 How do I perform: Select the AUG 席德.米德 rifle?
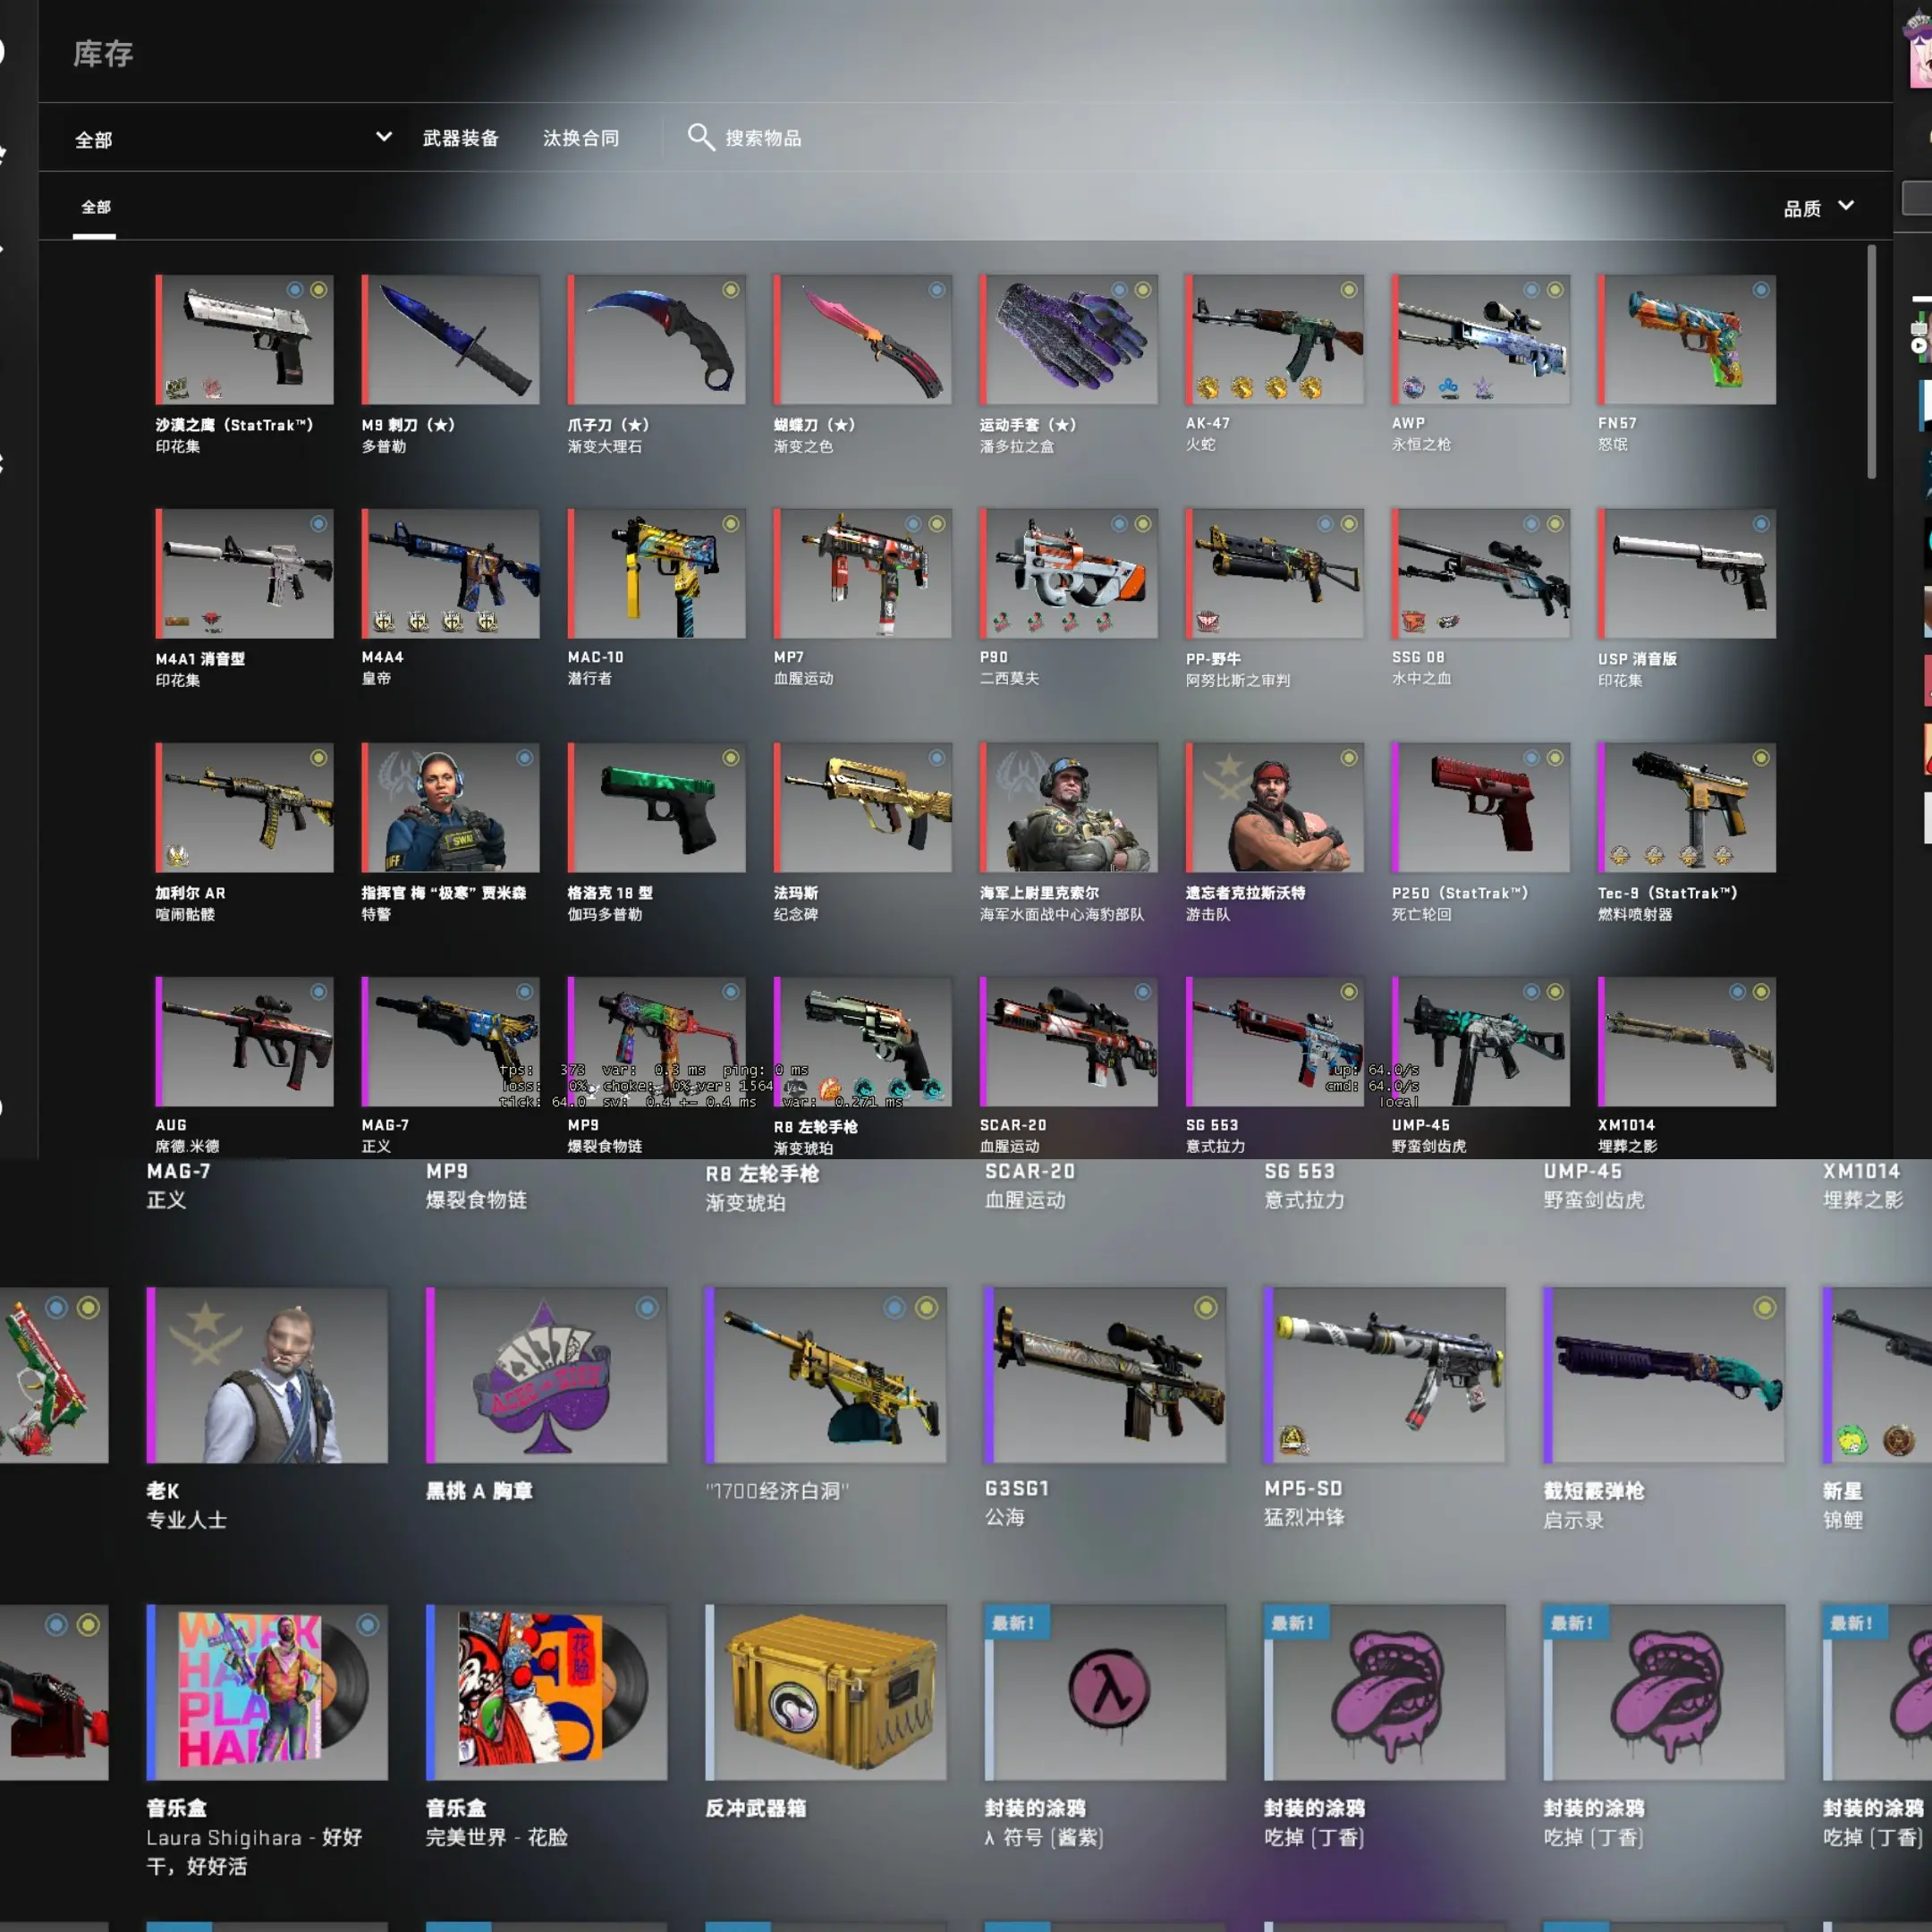pos(245,1042)
